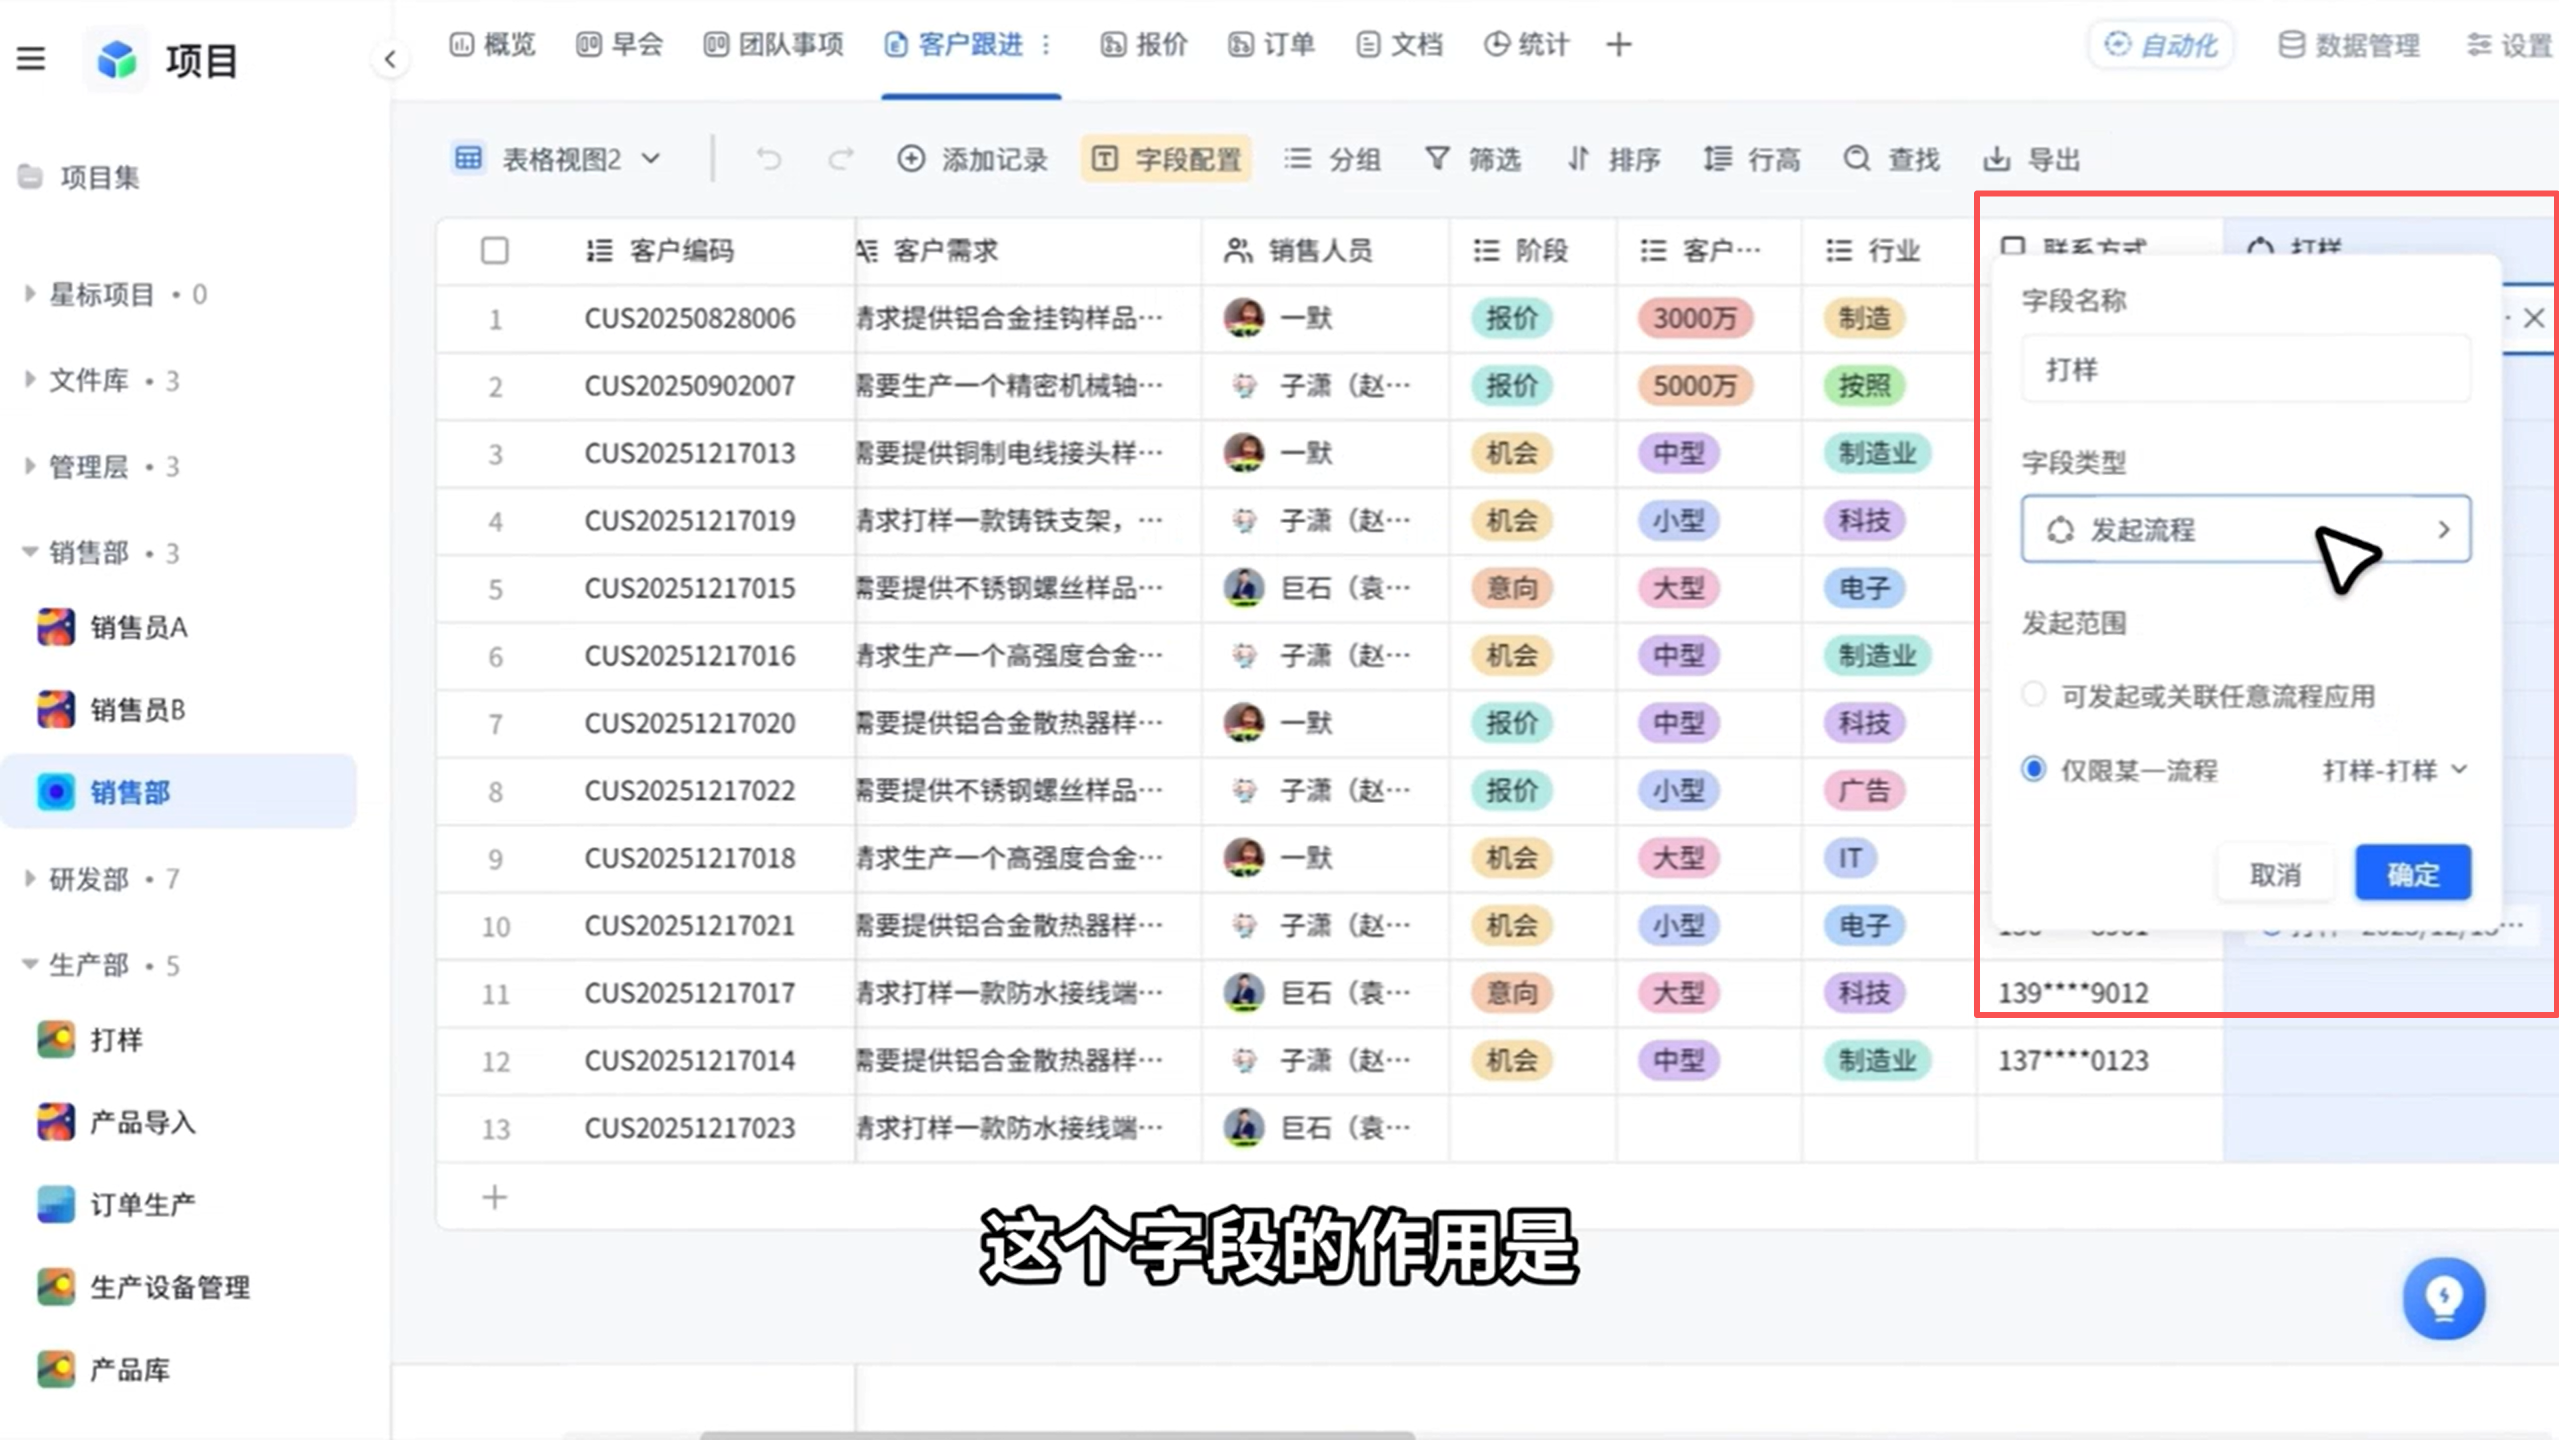Screen dimensions: 2559x1440
Task: Switch to the 团队事项 tab
Action: pos(774,44)
